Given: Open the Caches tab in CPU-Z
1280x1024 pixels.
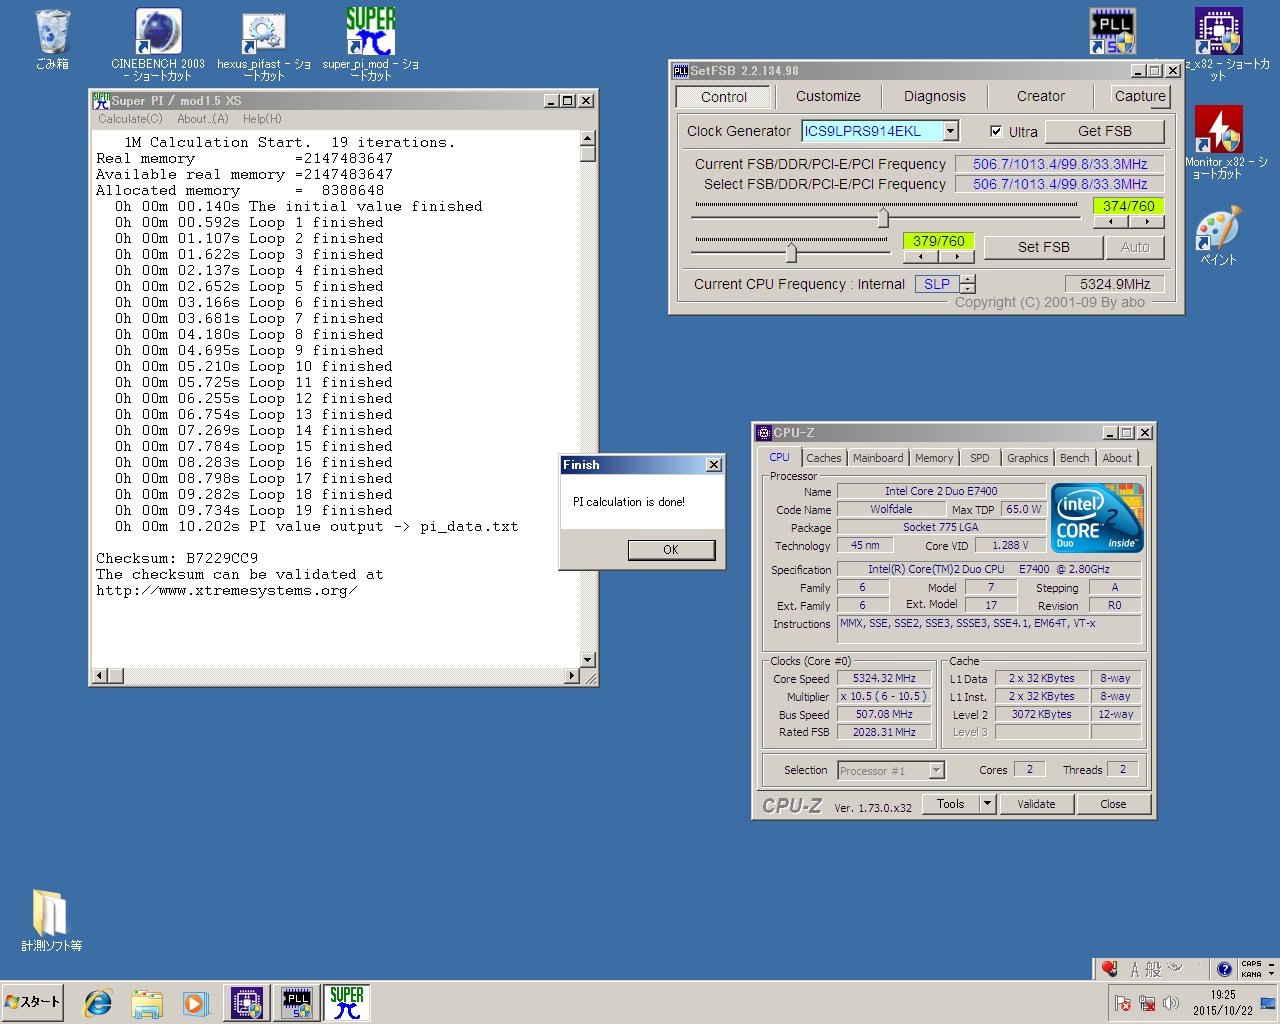Looking at the screenshot, I should (824, 458).
